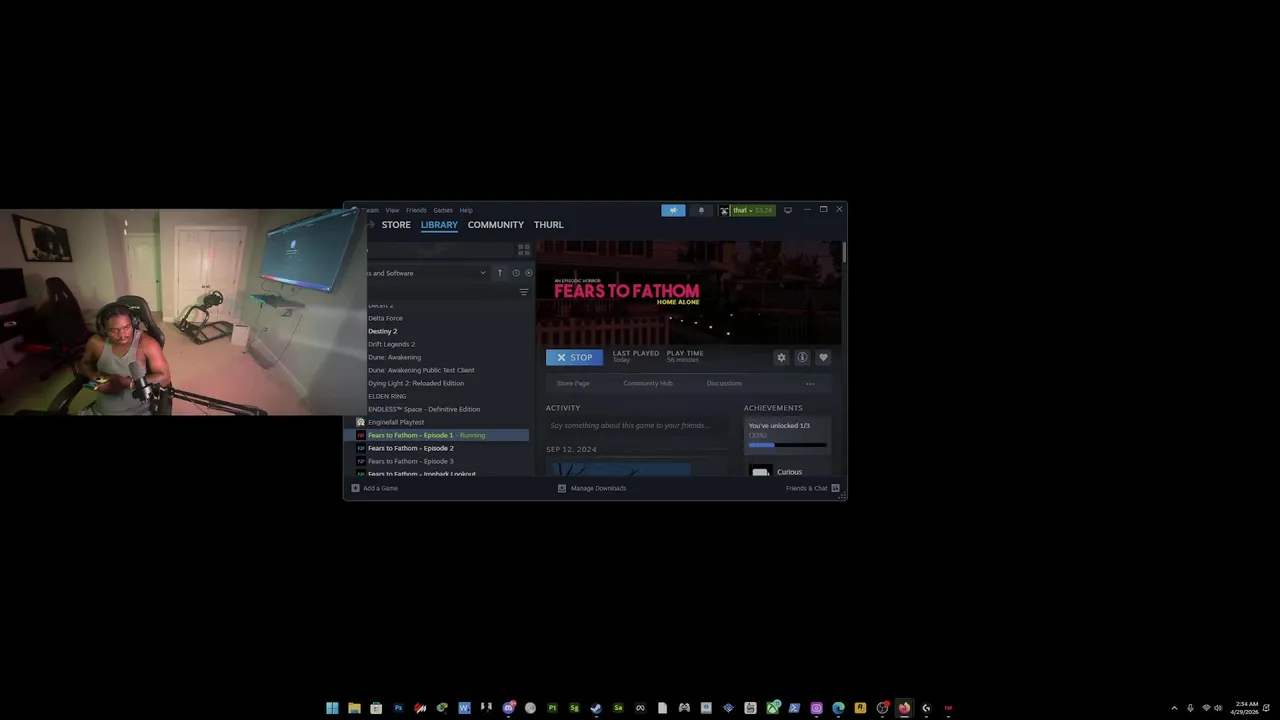Open Photoshop from the taskbar
1280x720 pixels.
pyautogui.click(x=398, y=708)
